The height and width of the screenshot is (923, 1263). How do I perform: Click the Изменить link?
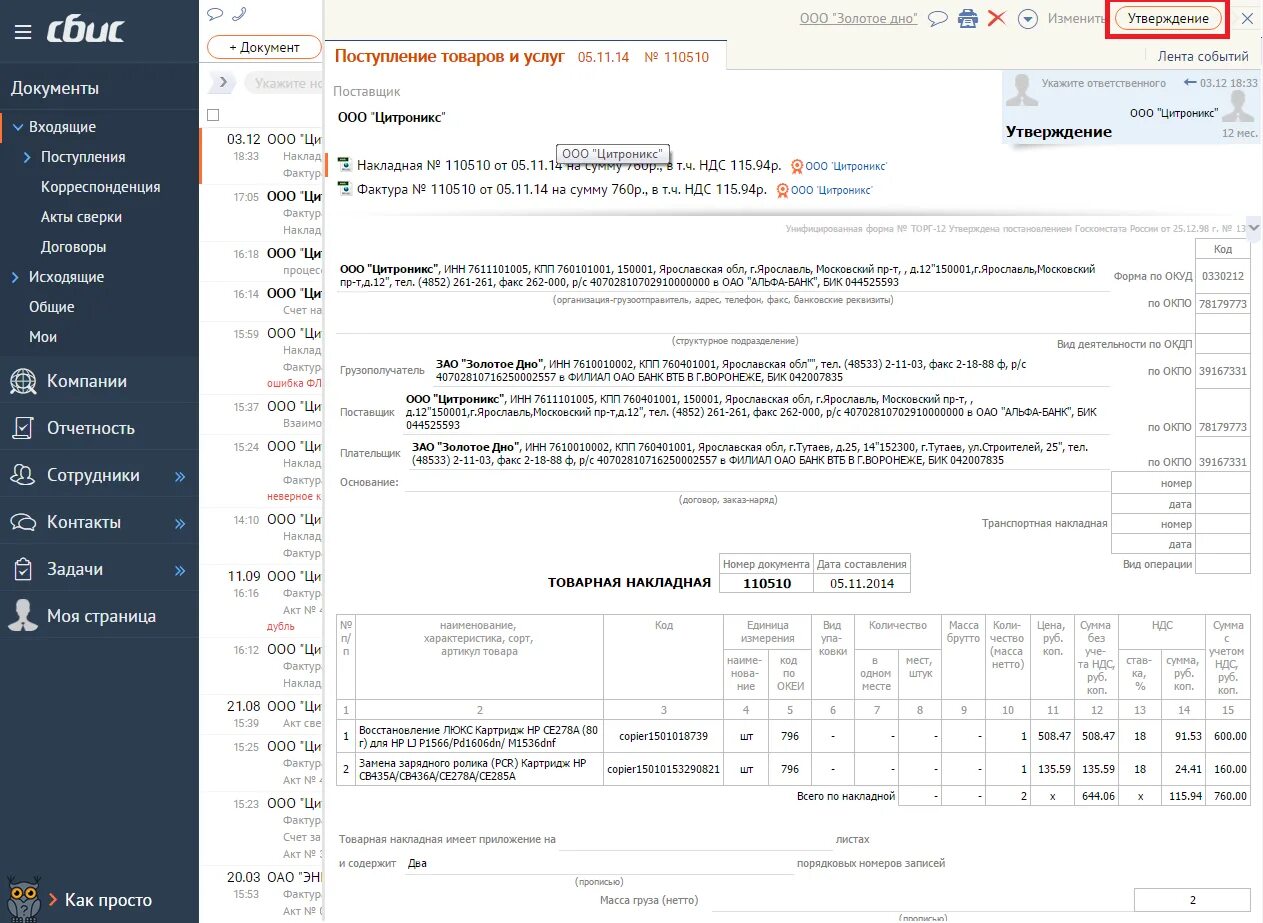1075,19
